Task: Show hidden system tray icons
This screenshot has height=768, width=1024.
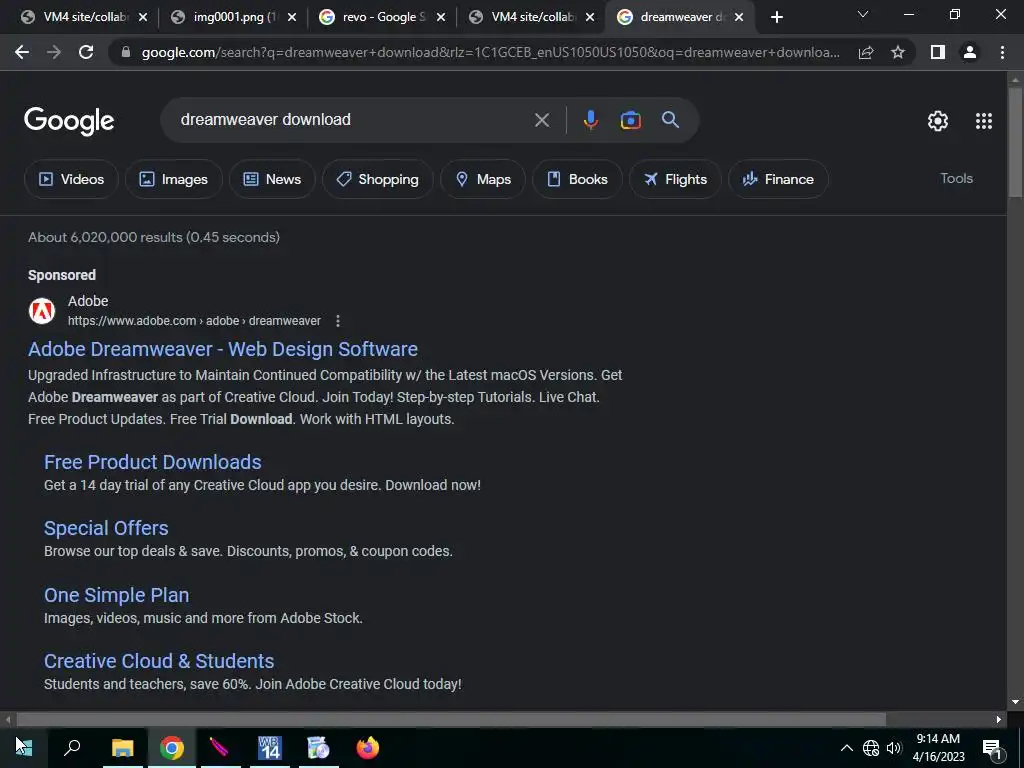Action: (x=846, y=748)
